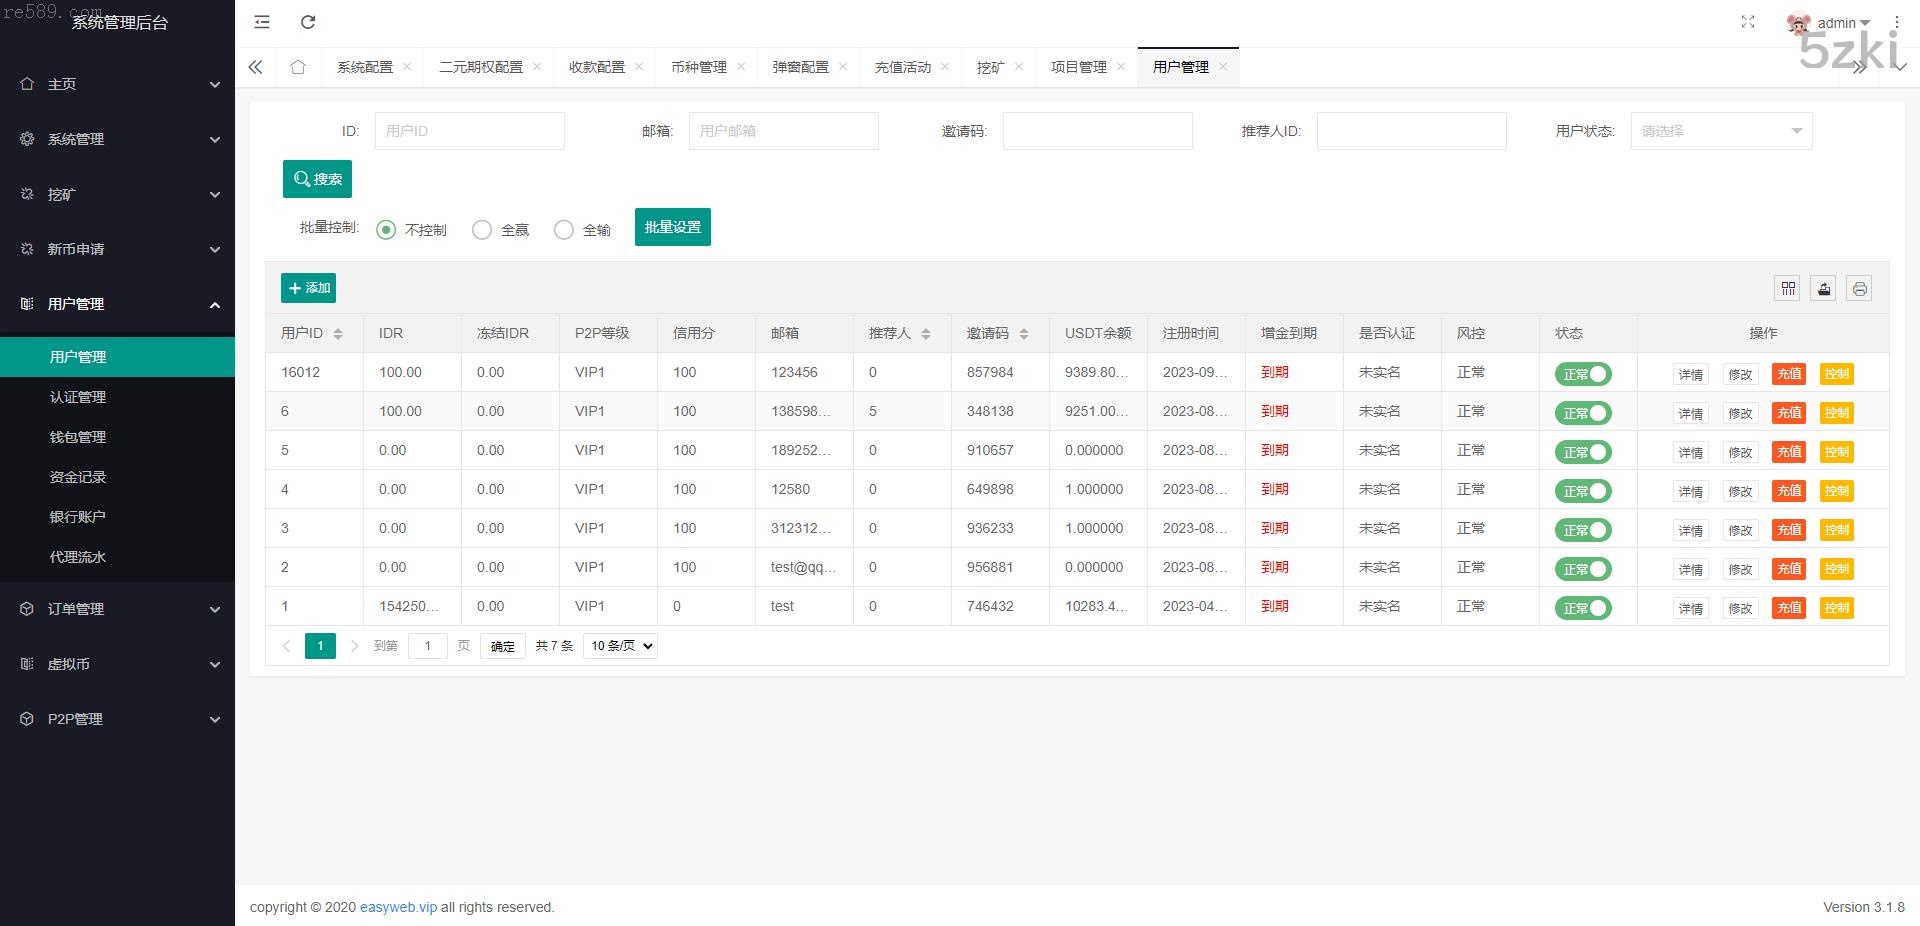Open the column filter grid icon
The width and height of the screenshot is (1920, 926).
pos(1788,289)
